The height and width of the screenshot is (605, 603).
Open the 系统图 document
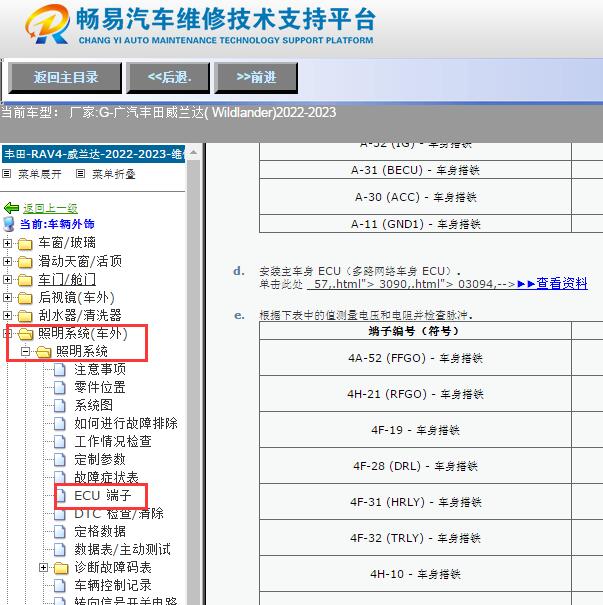pyautogui.click(x=93, y=406)
